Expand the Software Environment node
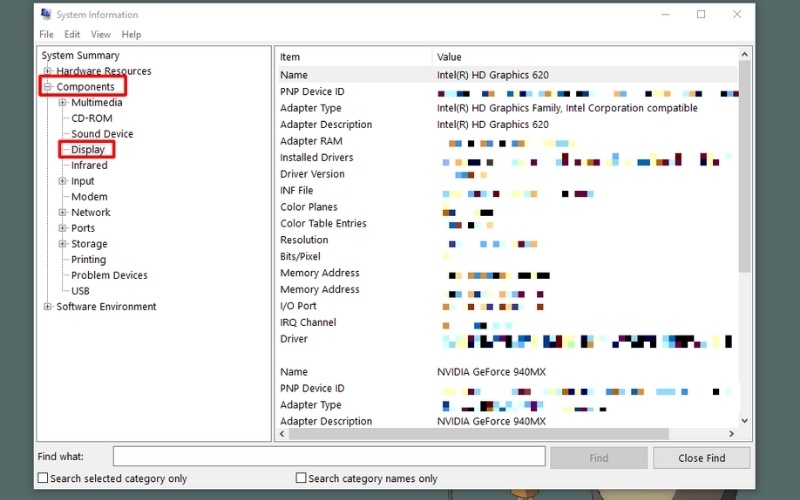This screenshot has width=800, height=500. tap(47, 307)
